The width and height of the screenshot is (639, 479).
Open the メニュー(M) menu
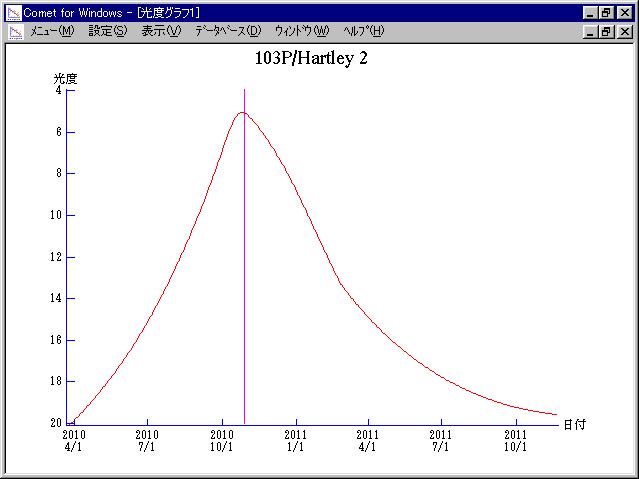(x=52, y=31)
